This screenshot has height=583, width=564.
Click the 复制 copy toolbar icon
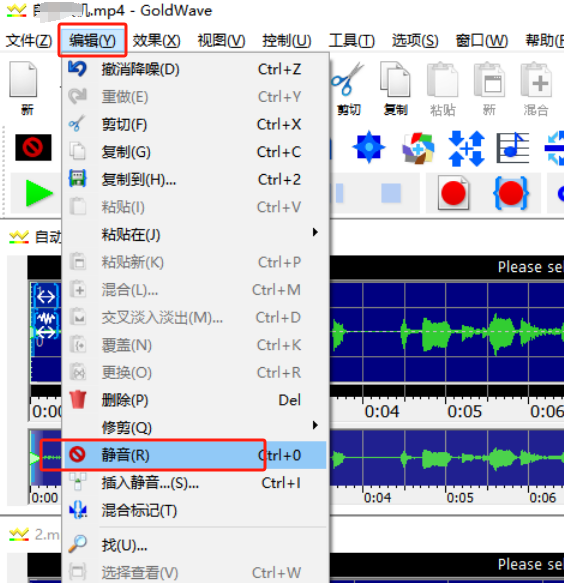[395, 89]
